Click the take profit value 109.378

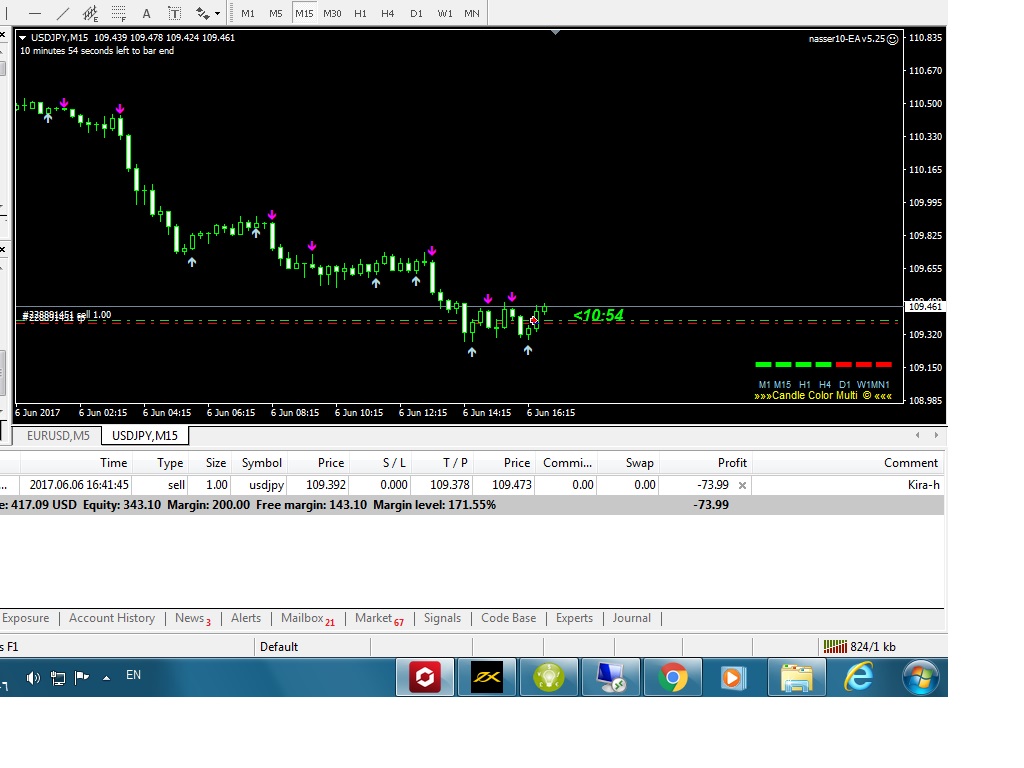click(449, 485)
